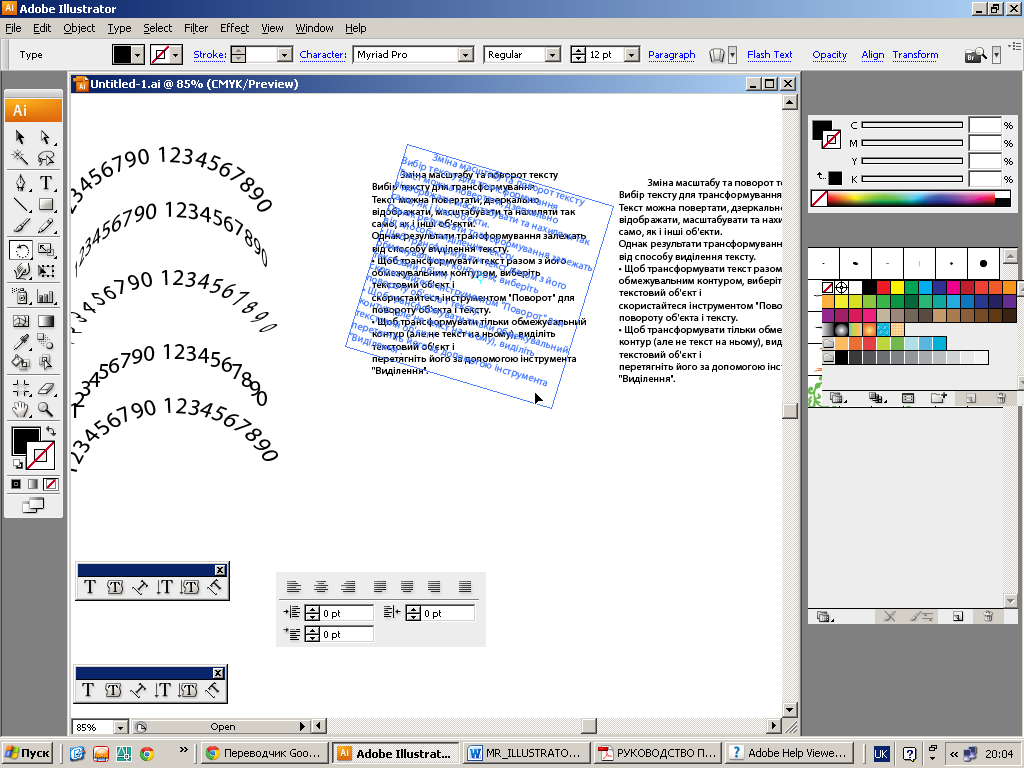The image size is (1024, 768).
Task: Click the Crop Area tool
Action: pyautogui.click(x=20, y=388)
